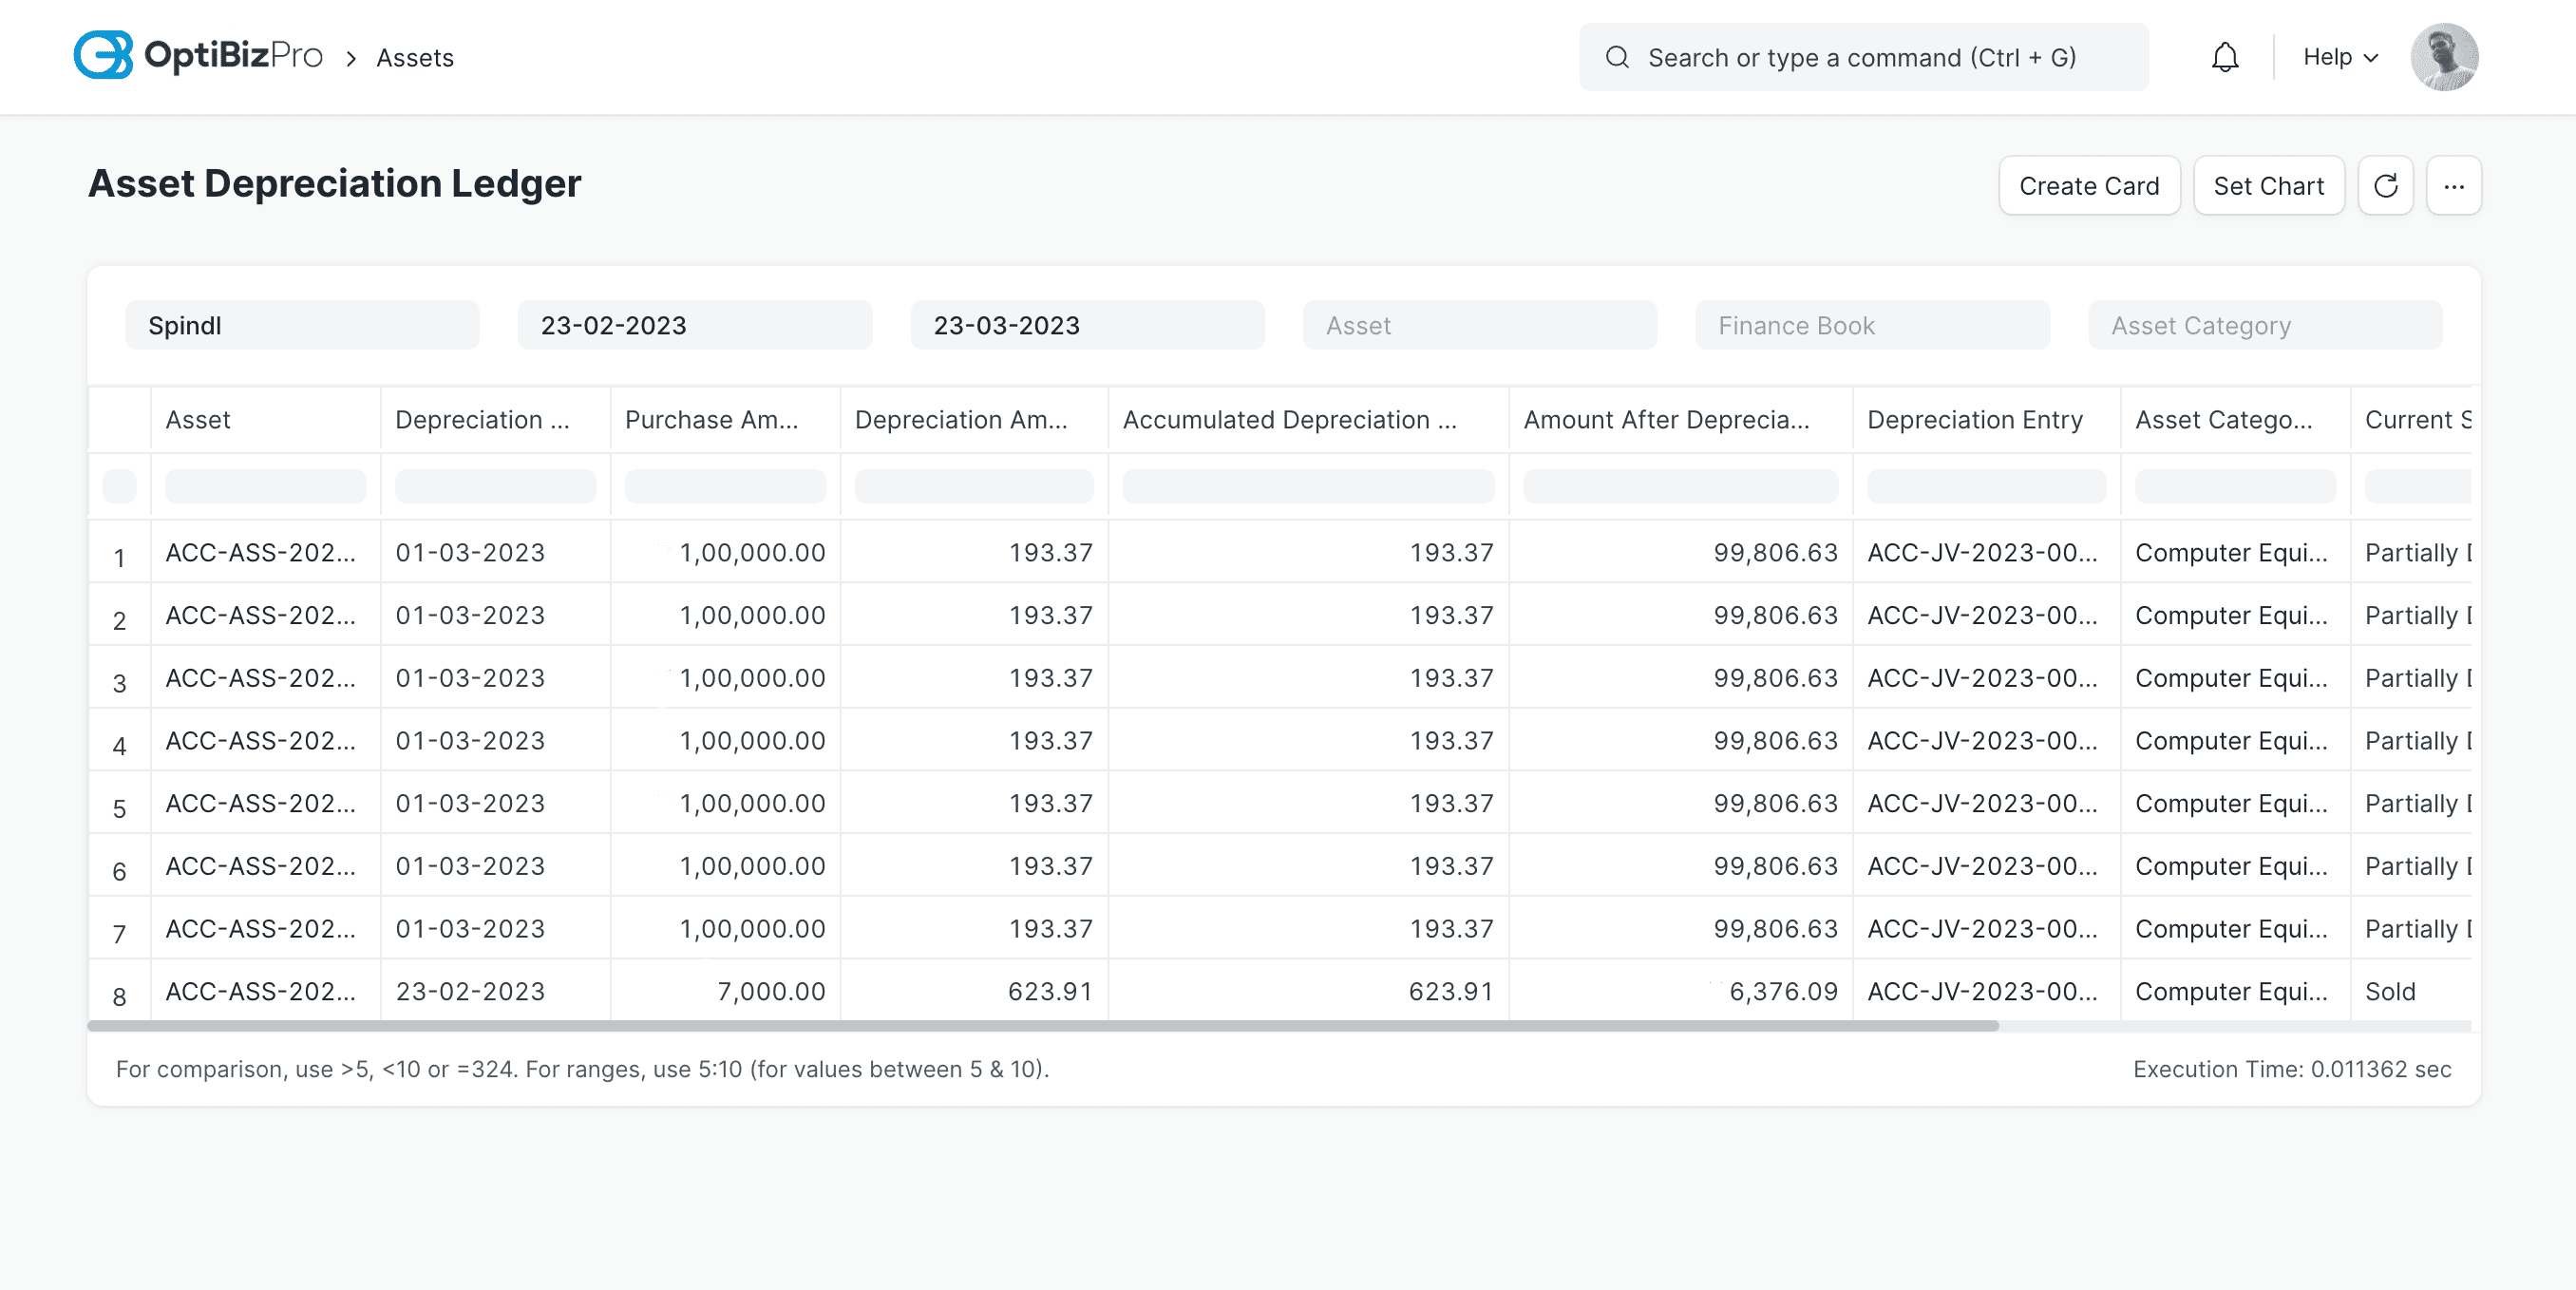Open notifications via the bell icon
This screenshot has height=1290, width=2576.
2224,56
